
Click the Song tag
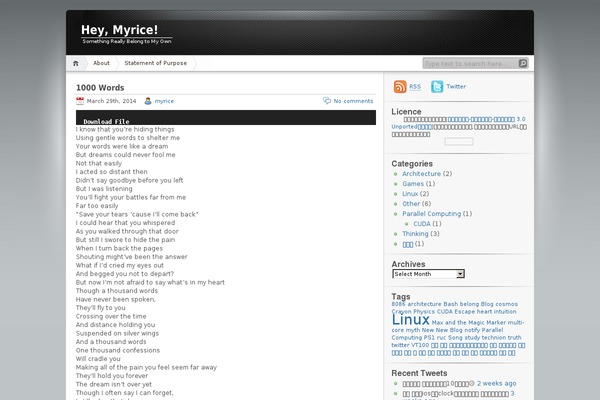(x=455, y=338)
